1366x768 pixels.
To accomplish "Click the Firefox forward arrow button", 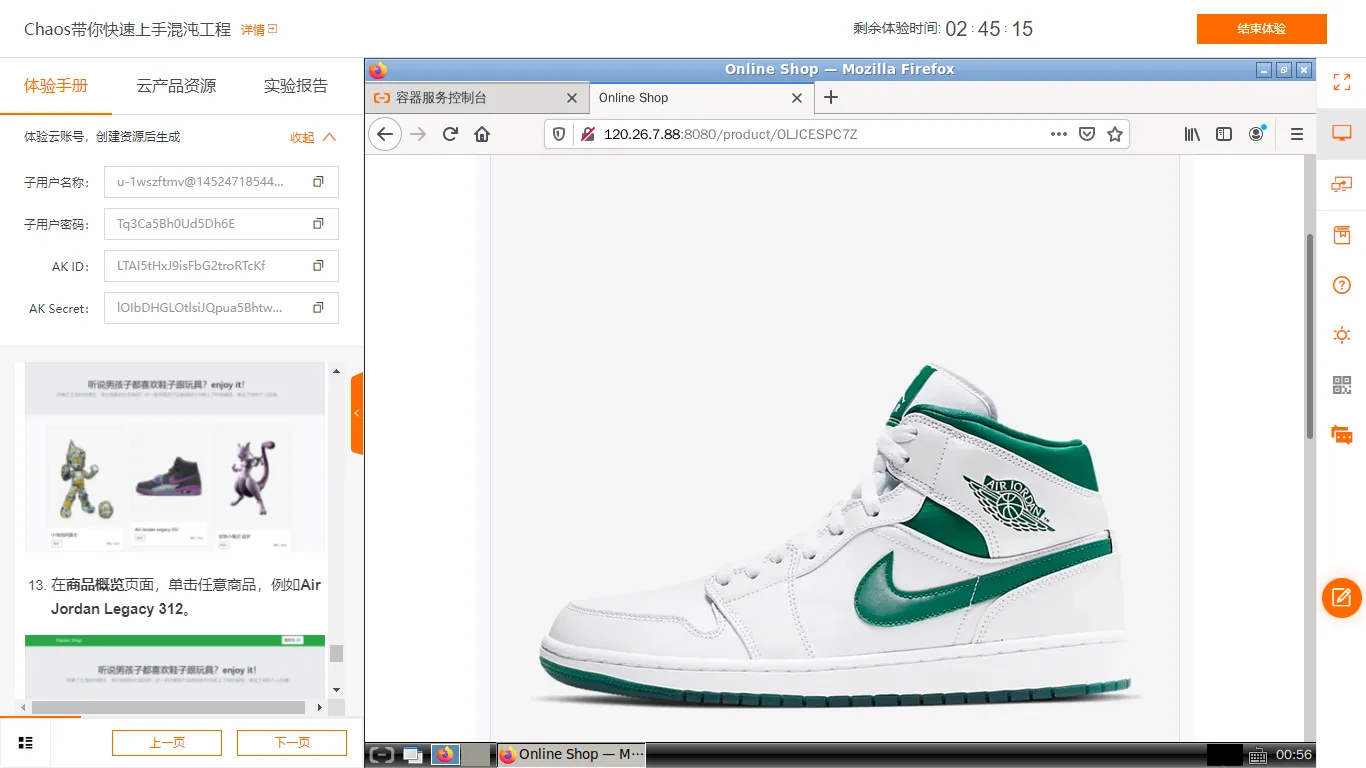I will click(418, 134).
